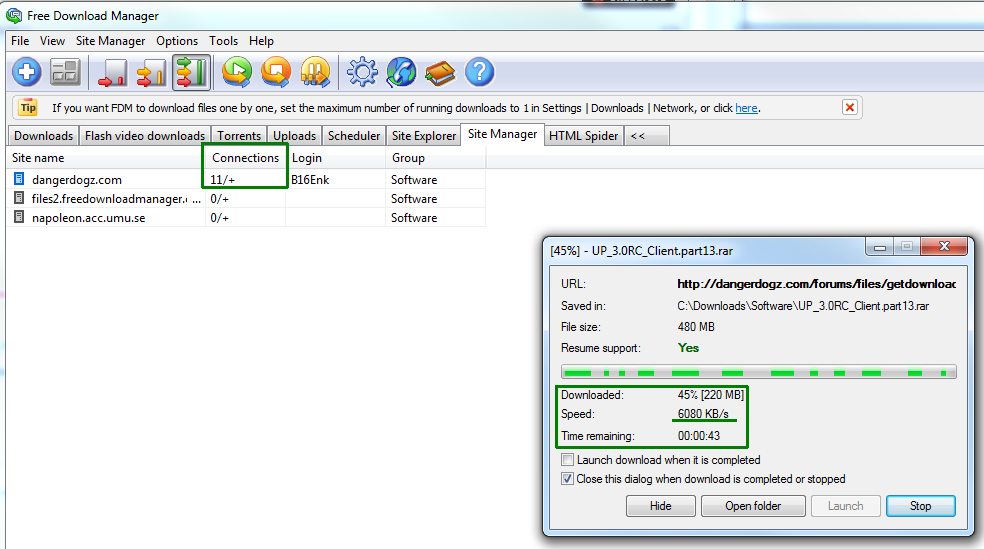Sort by Connections column header

[245, 157]
